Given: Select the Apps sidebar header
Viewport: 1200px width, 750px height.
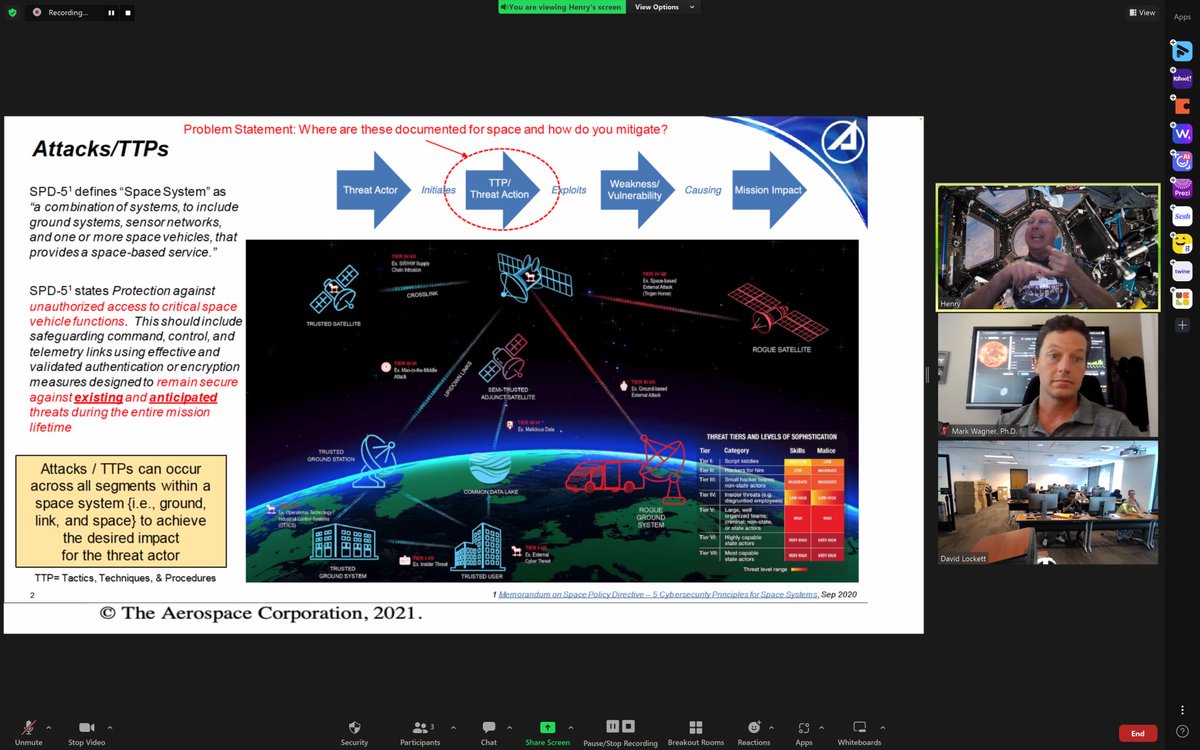Looking at the screenshot, I should [x=1182, y=17].
